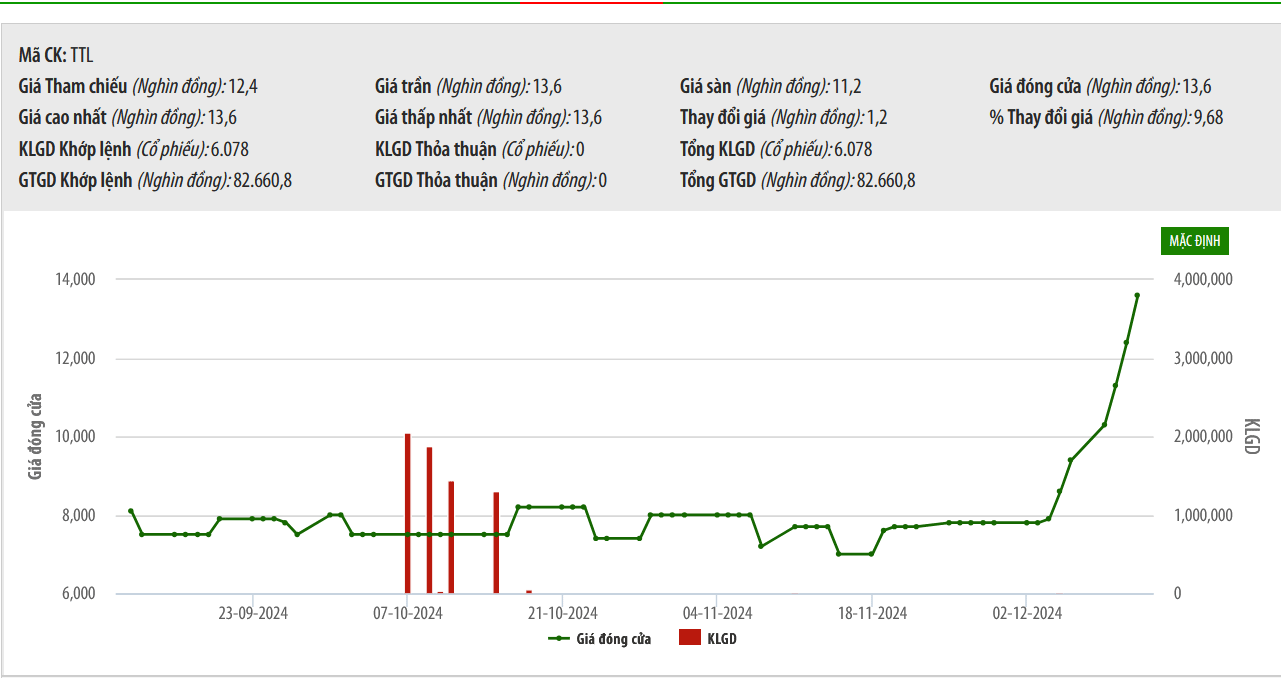Click the vertical KLGD right axis title
The image size is (1281, 678).
(x=1251, y=436)
